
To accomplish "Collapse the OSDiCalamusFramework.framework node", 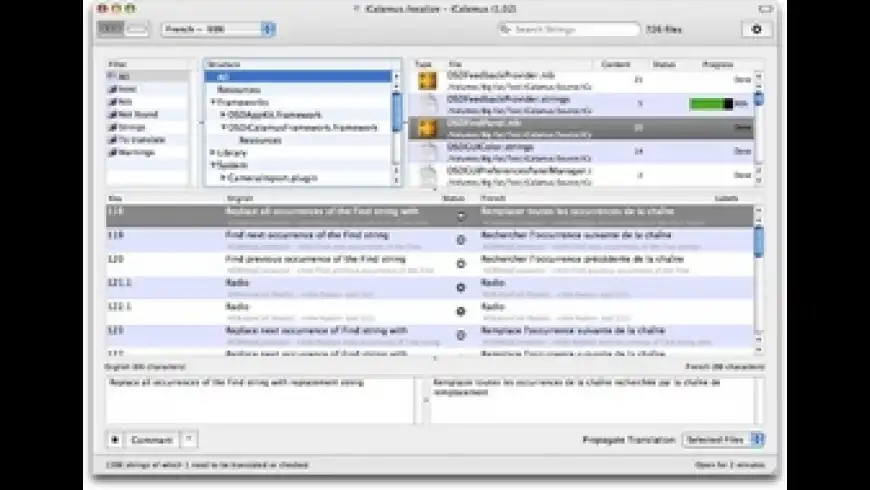I will click(223, 128).
